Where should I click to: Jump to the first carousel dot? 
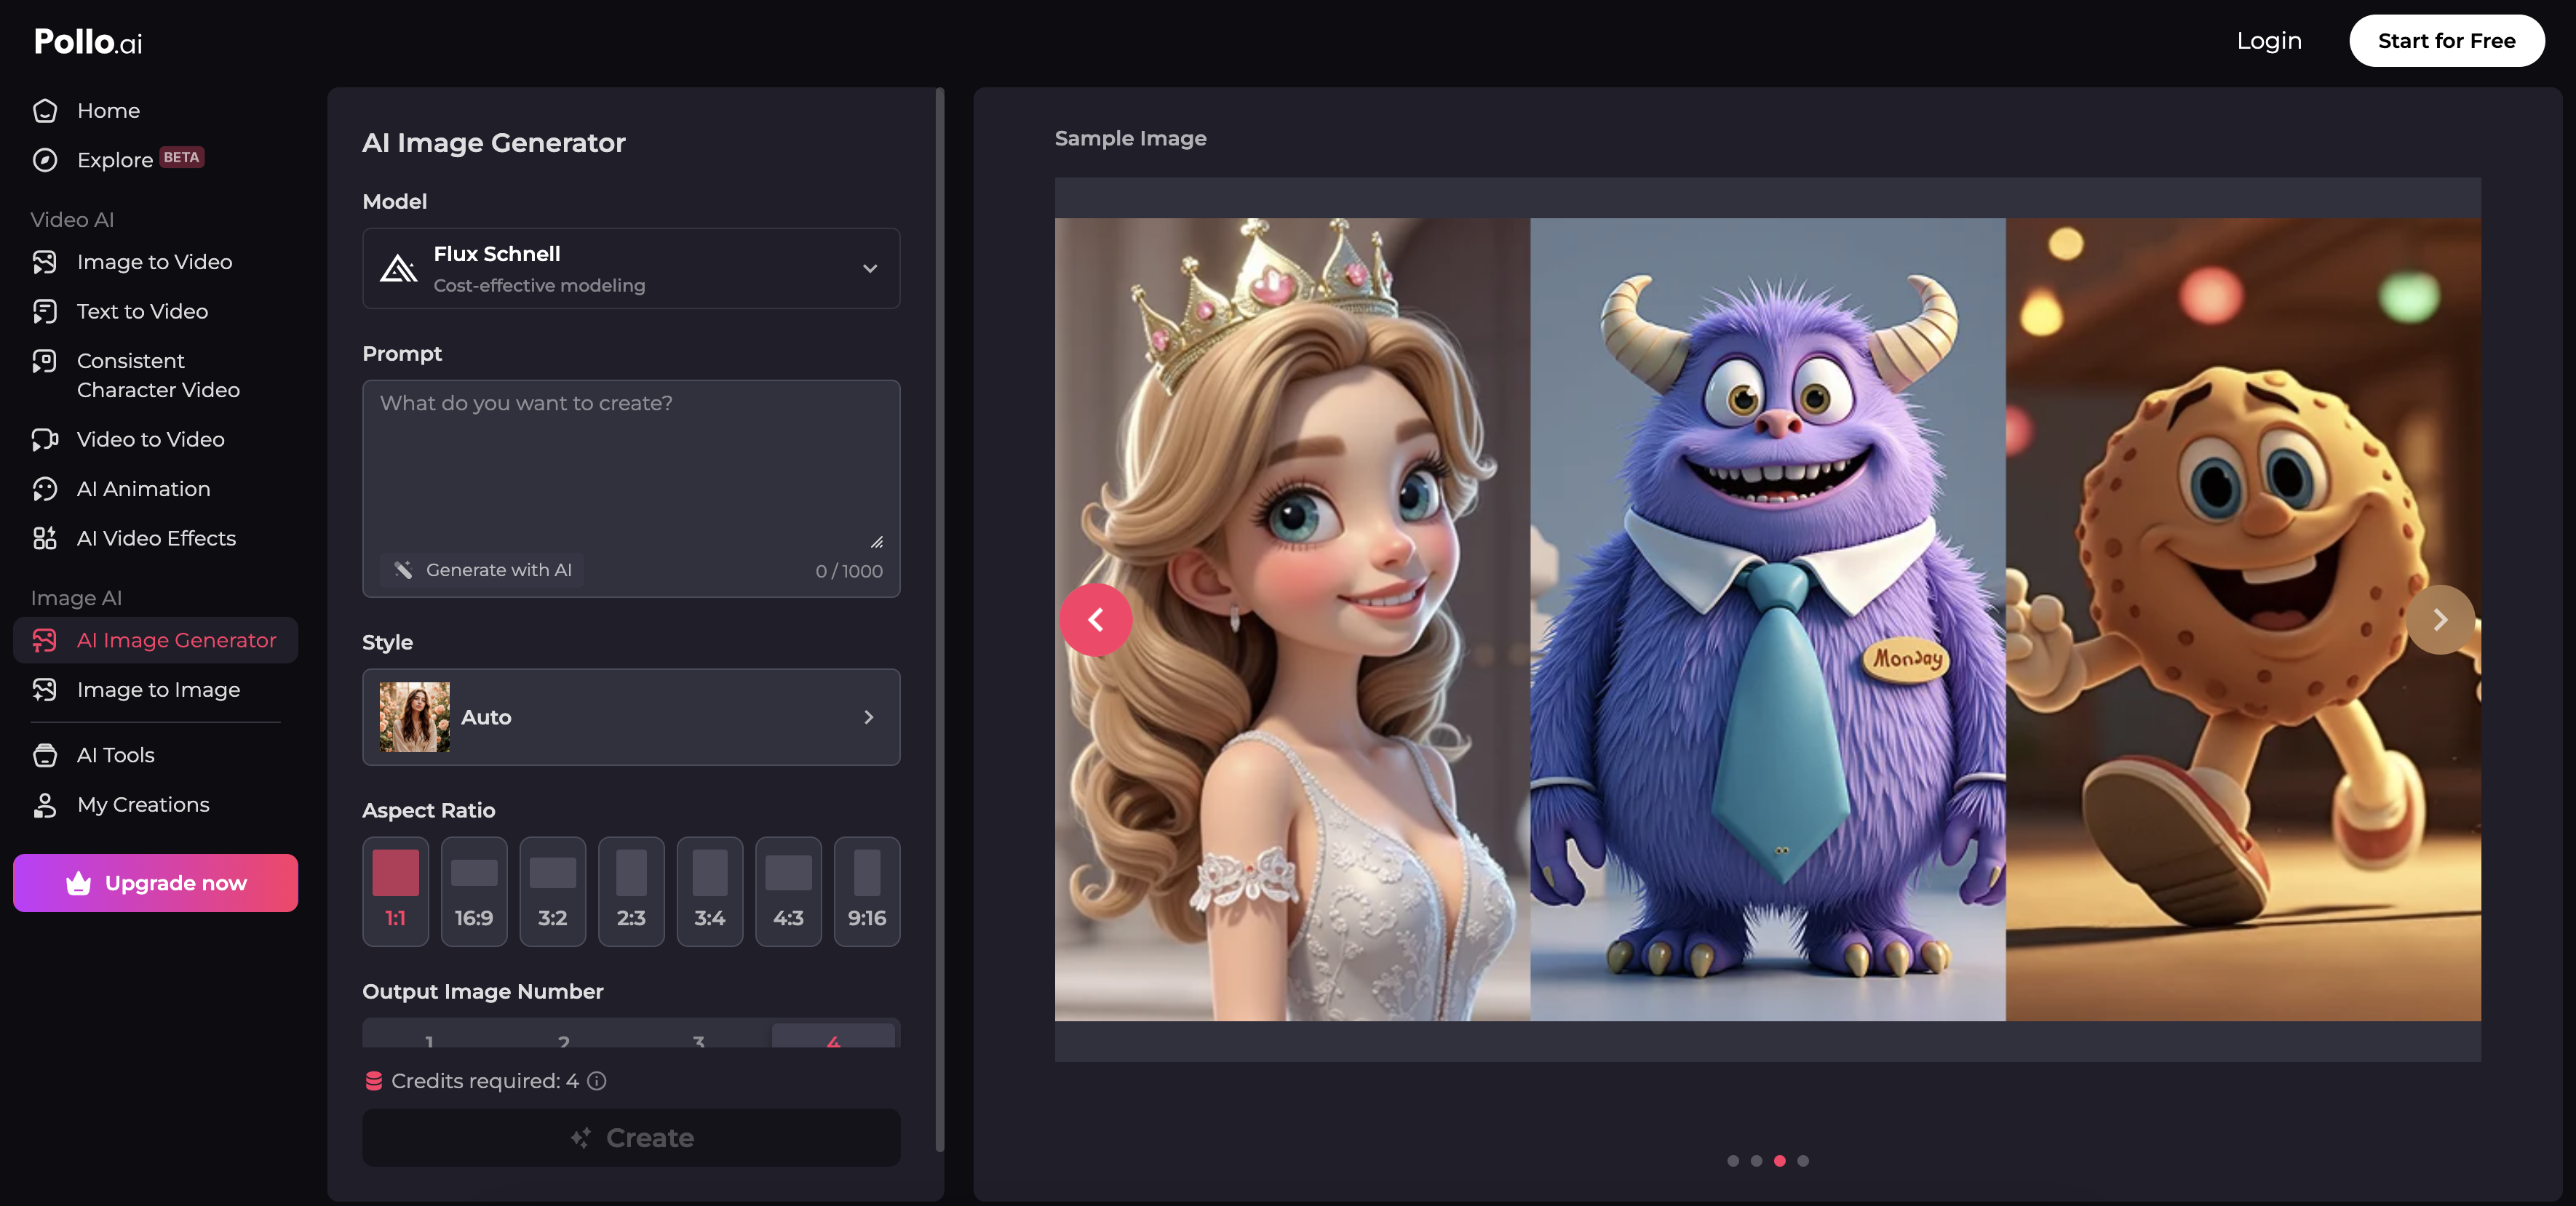tap(1733, 1161)
